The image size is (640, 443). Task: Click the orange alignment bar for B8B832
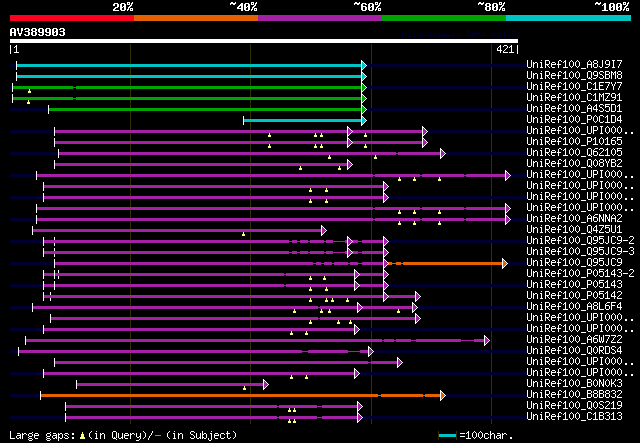[x=240, y=396]
